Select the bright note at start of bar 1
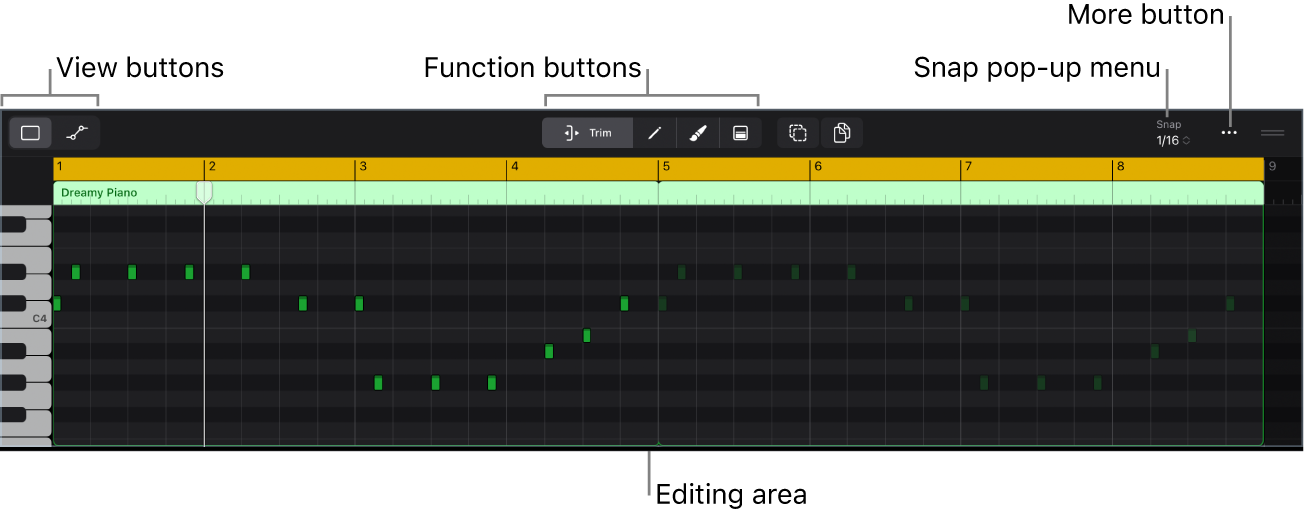Image resolution: width=1306 pixels, height=522 pixels. click(x=57, y=303)
